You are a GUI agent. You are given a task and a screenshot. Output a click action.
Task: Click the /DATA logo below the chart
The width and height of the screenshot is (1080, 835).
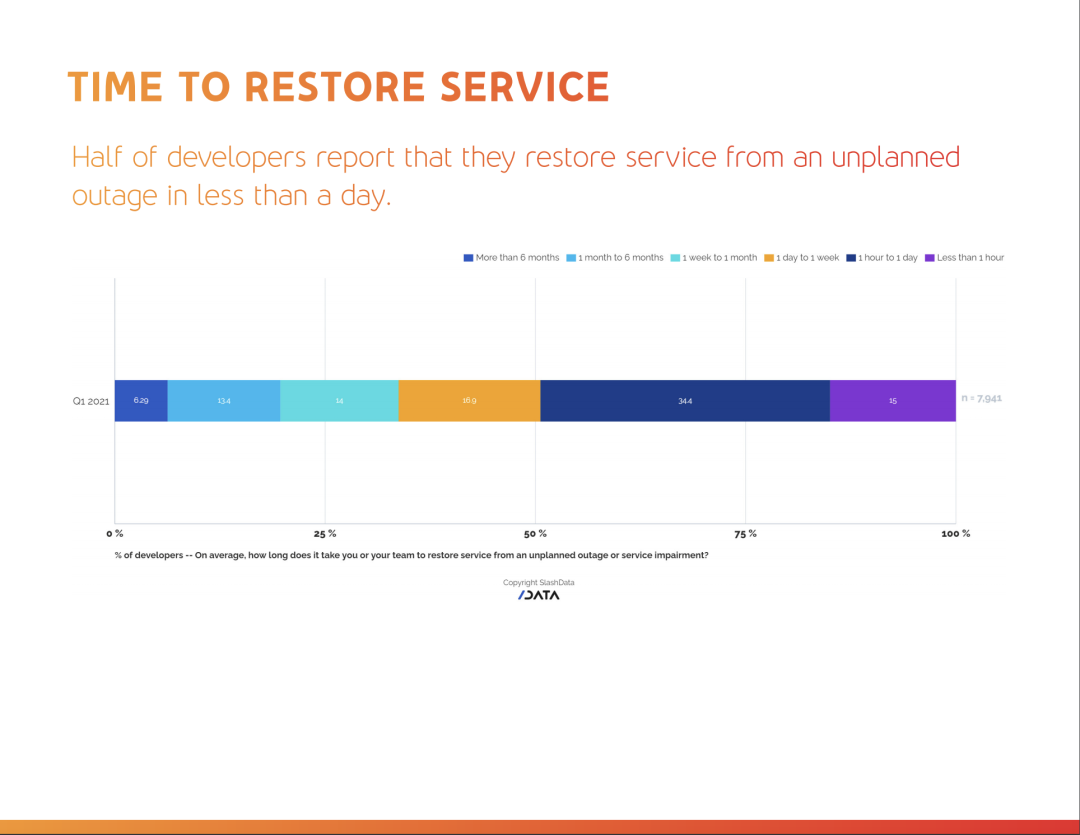[x=539, y=595]
